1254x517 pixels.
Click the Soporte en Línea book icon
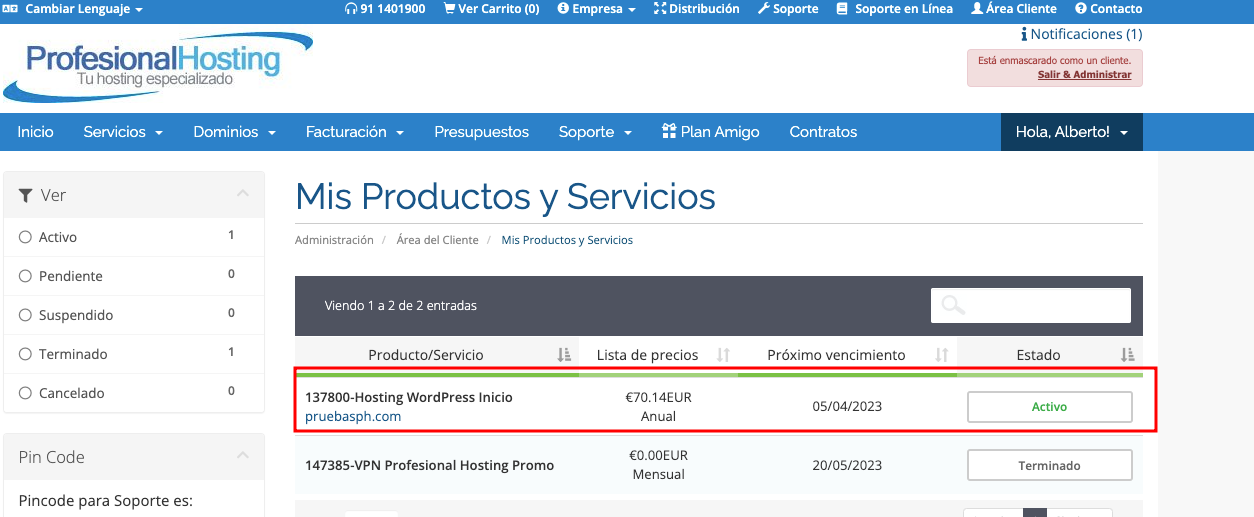842,8
